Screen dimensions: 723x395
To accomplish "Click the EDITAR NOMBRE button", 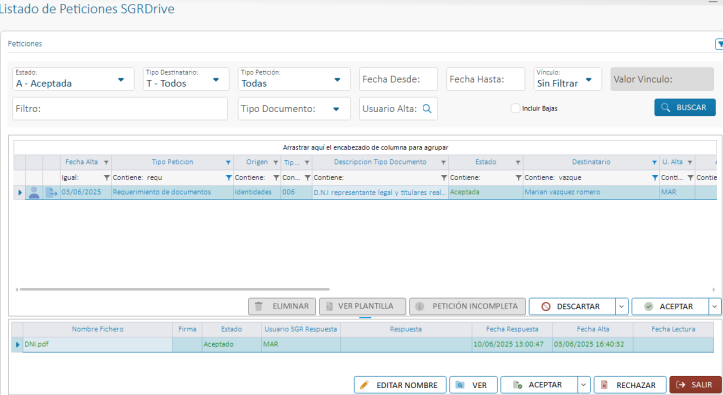I will (x=400, y=385).
